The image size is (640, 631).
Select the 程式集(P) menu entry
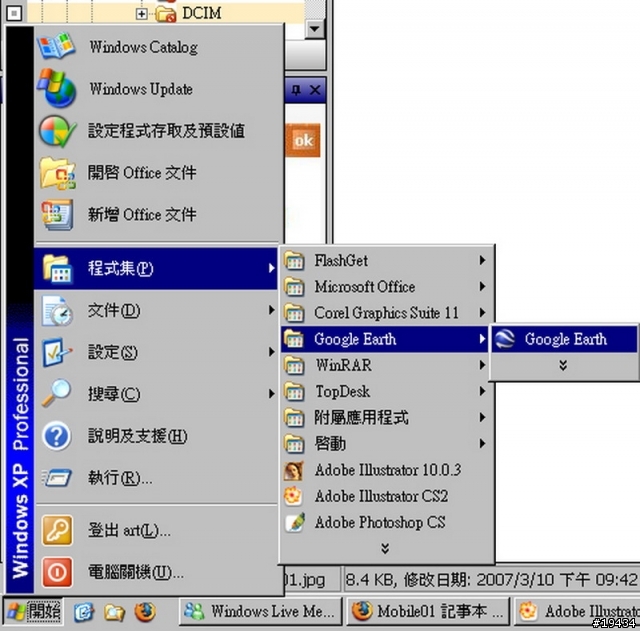[x=156, y=269]
